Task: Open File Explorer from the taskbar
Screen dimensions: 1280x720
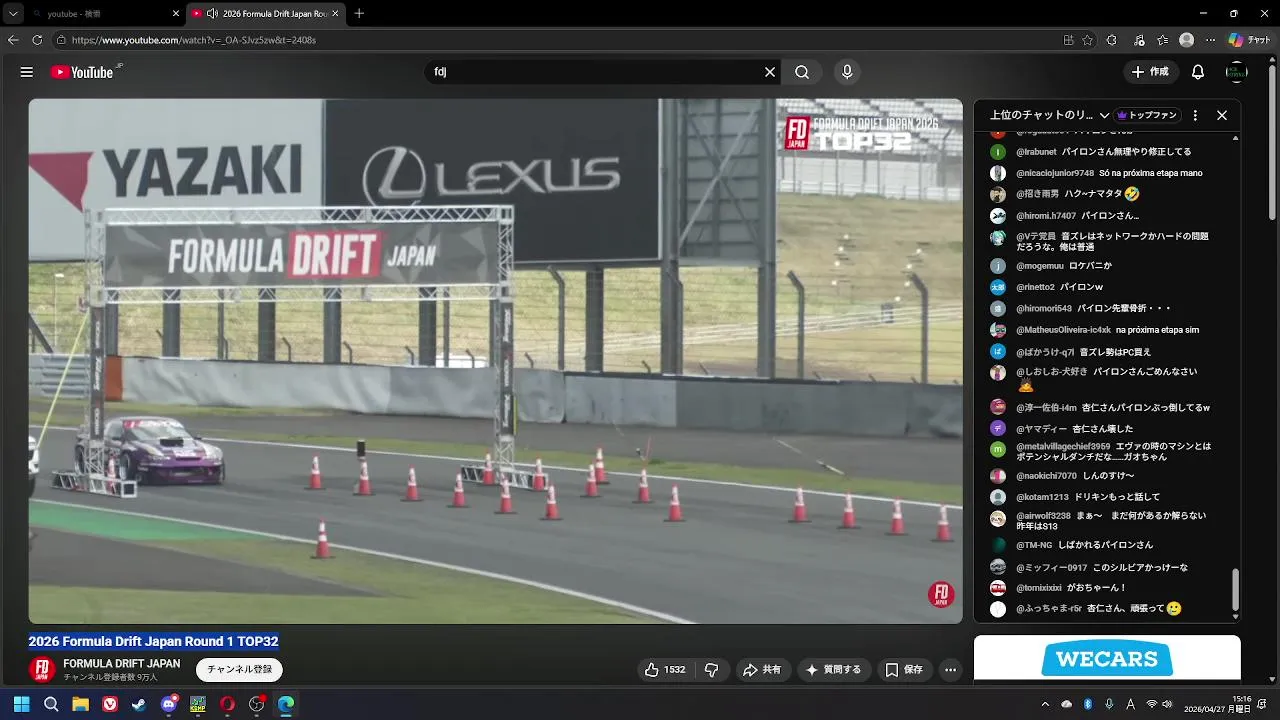Action: [x=80, y=704]
